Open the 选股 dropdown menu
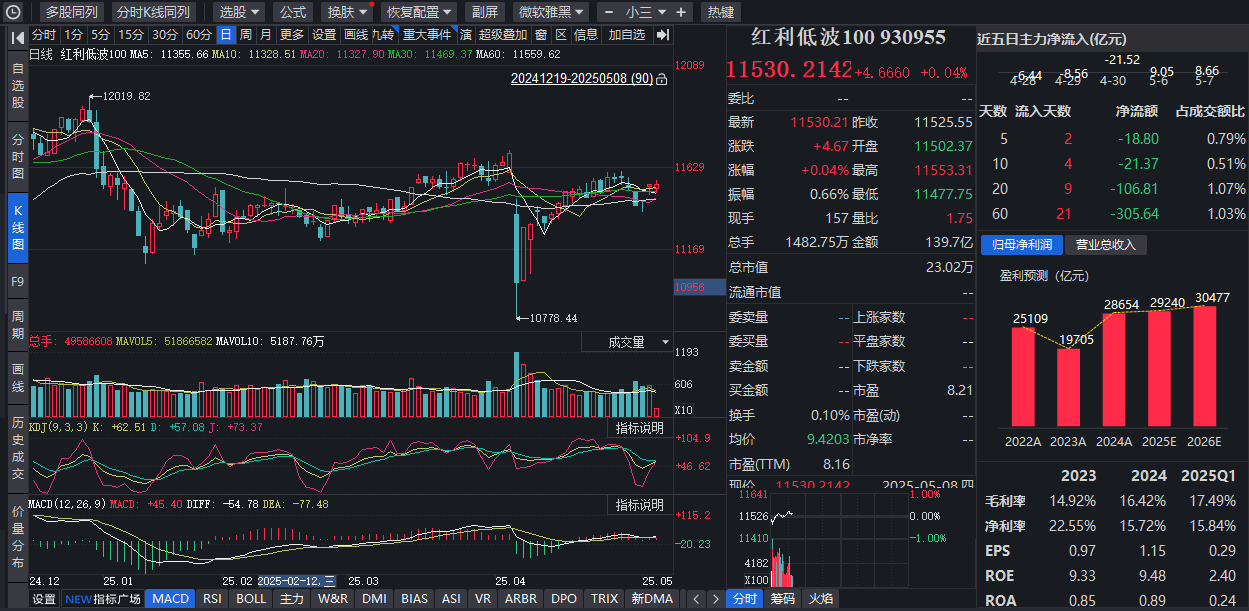Image resolution: width=1249 pixels, height=611 pixels. pos(239,12)
